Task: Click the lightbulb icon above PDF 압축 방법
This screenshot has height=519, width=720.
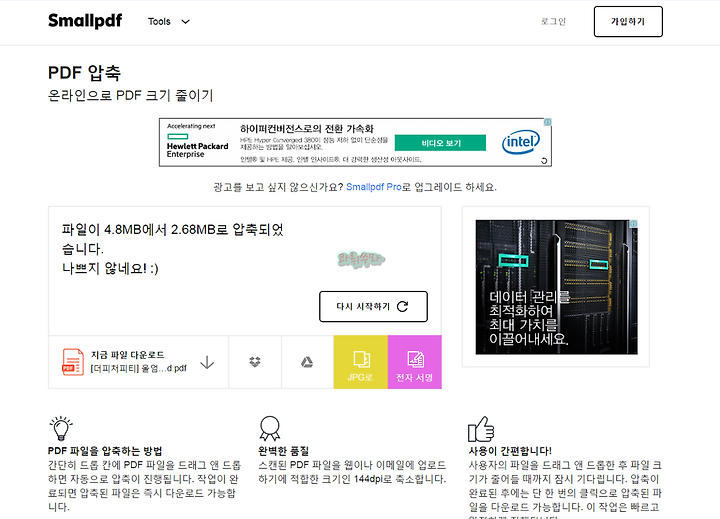Action: point(61,429)
